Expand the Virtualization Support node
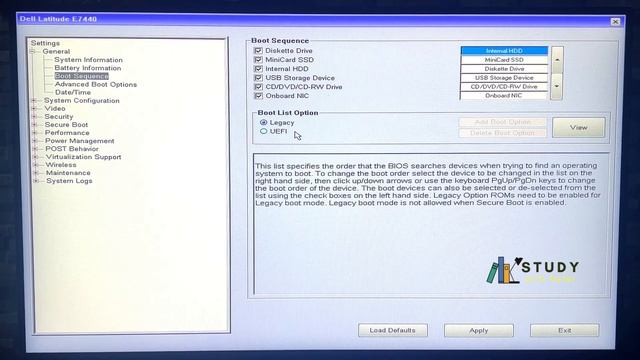 36,157
